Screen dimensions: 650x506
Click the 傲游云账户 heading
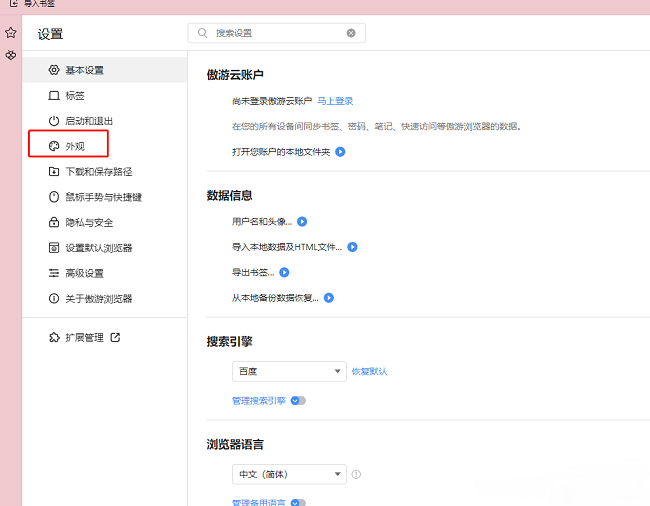pos(235,75)
